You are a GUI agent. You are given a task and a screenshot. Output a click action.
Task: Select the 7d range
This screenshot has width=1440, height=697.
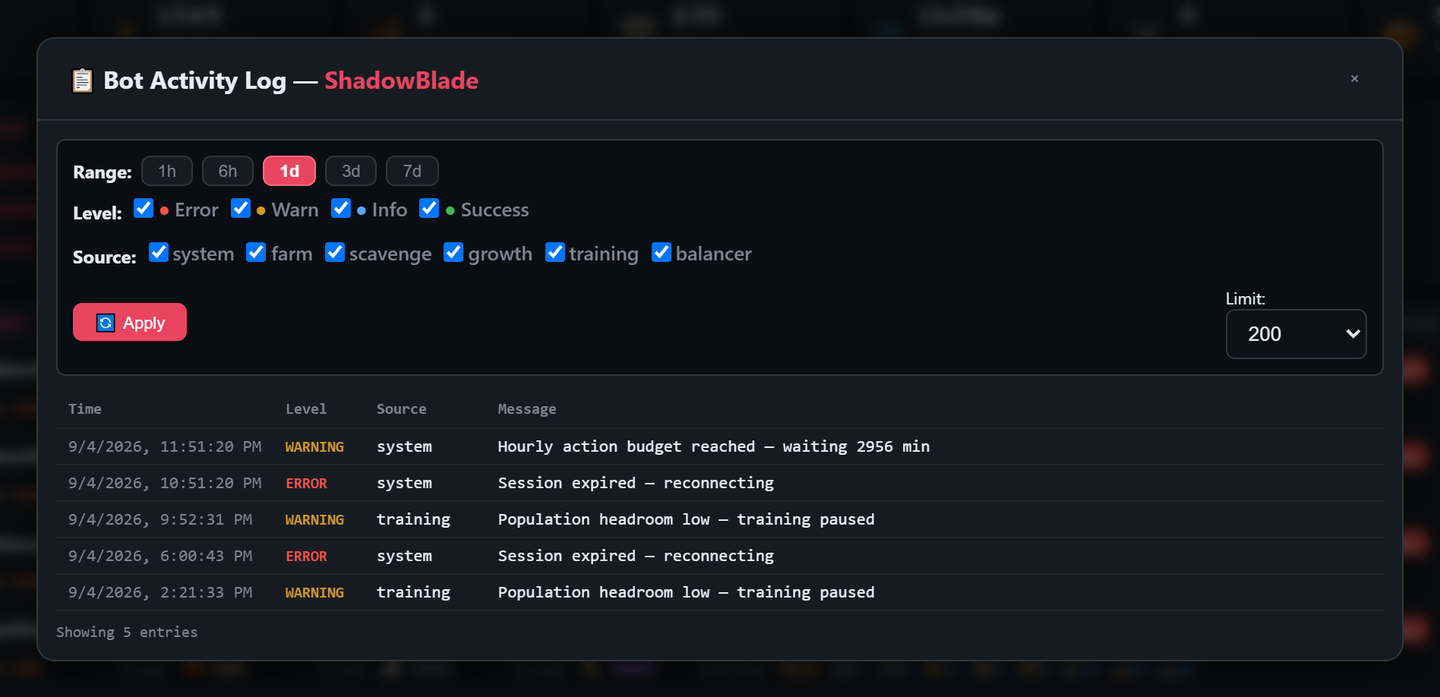tap(412, 171)
